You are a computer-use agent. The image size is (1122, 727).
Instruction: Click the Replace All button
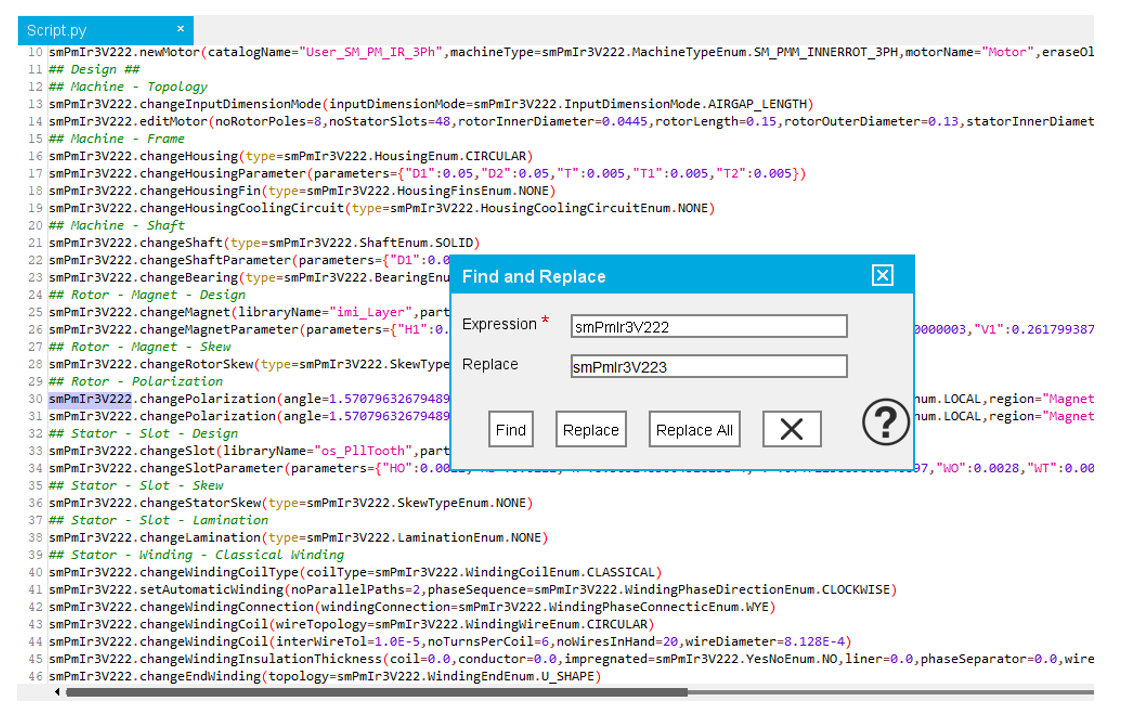tap(694, 430)
